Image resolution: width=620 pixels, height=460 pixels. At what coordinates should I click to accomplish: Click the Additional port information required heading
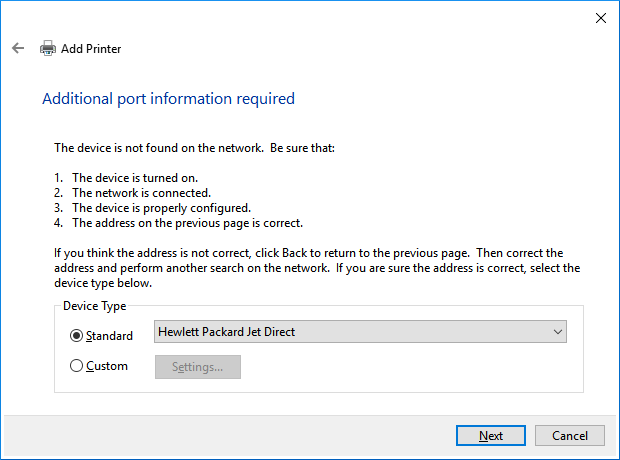coord(168,99)
